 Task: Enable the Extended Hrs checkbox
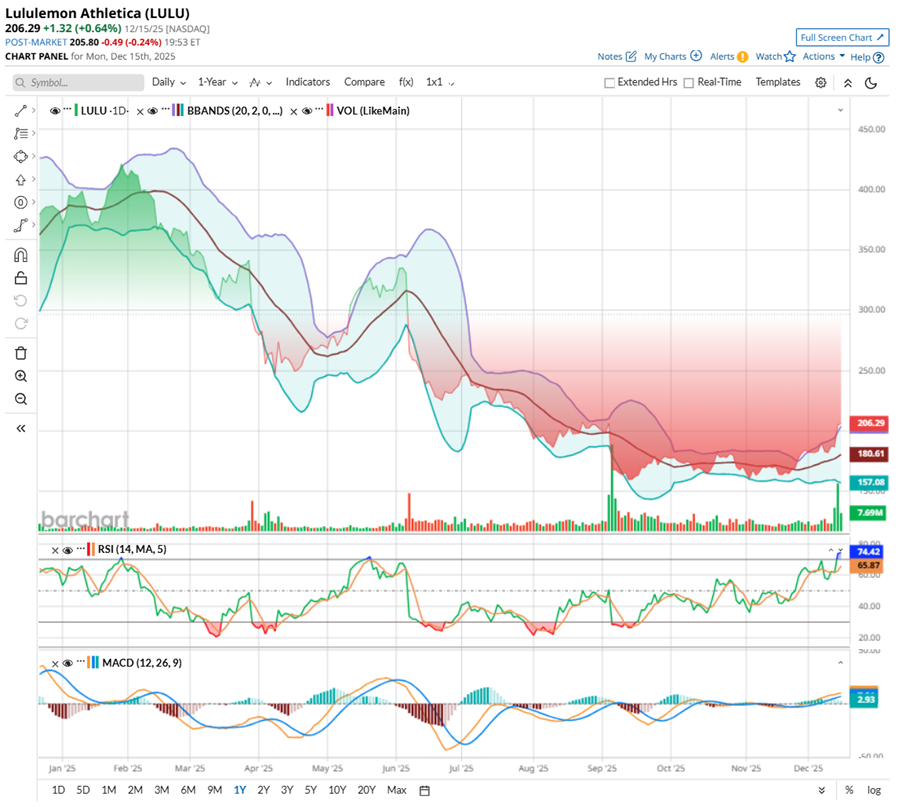click(x=610, y=83)
